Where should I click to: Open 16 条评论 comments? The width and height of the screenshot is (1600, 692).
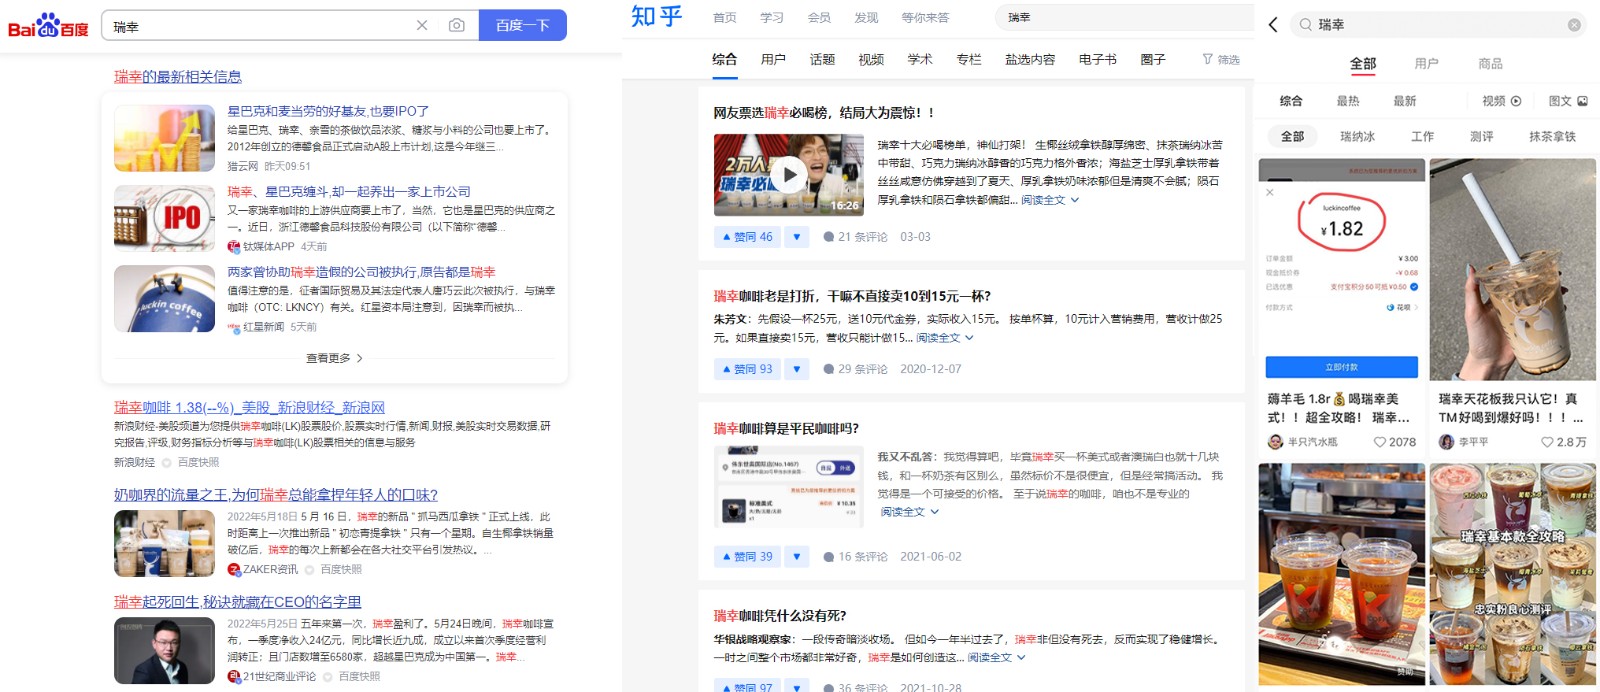pos(855,556)
